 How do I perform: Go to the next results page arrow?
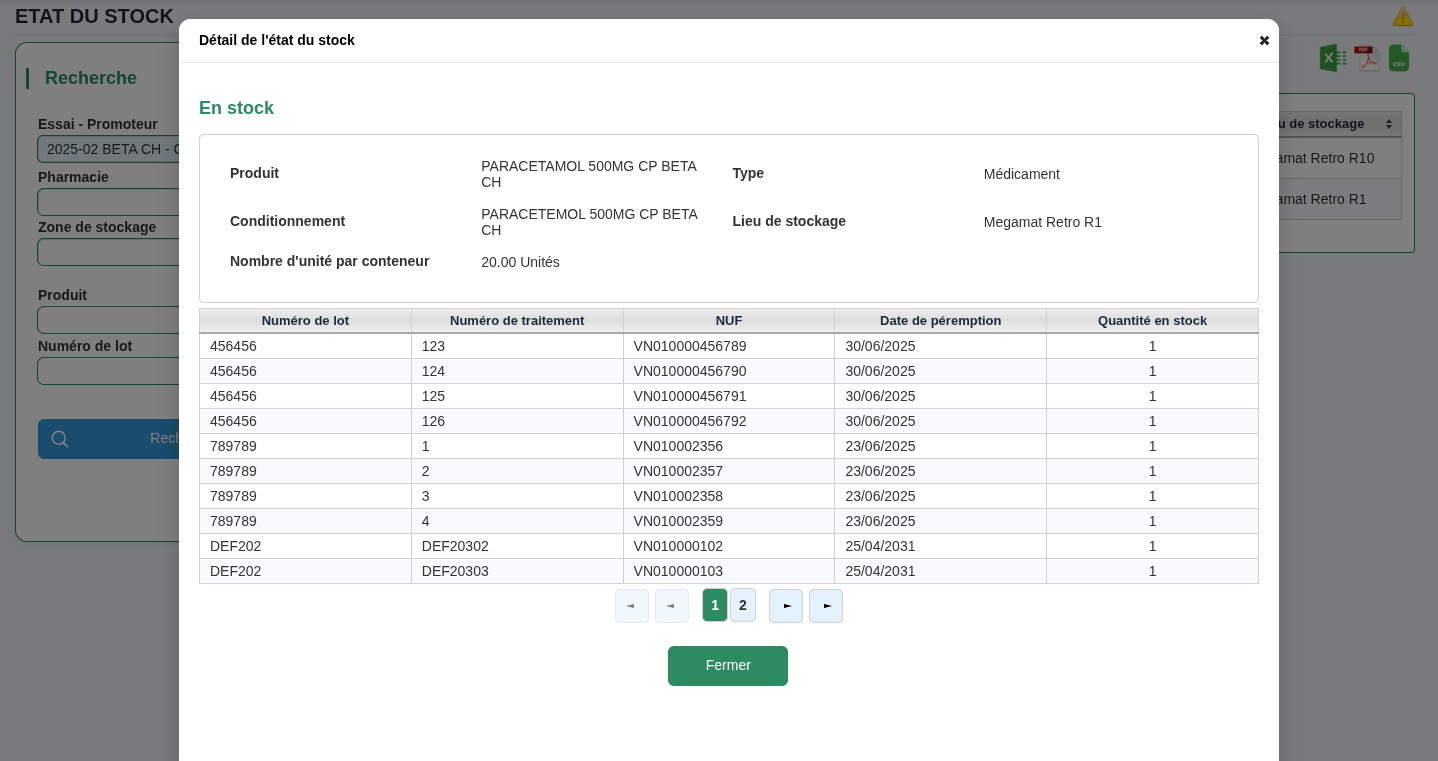786,605
